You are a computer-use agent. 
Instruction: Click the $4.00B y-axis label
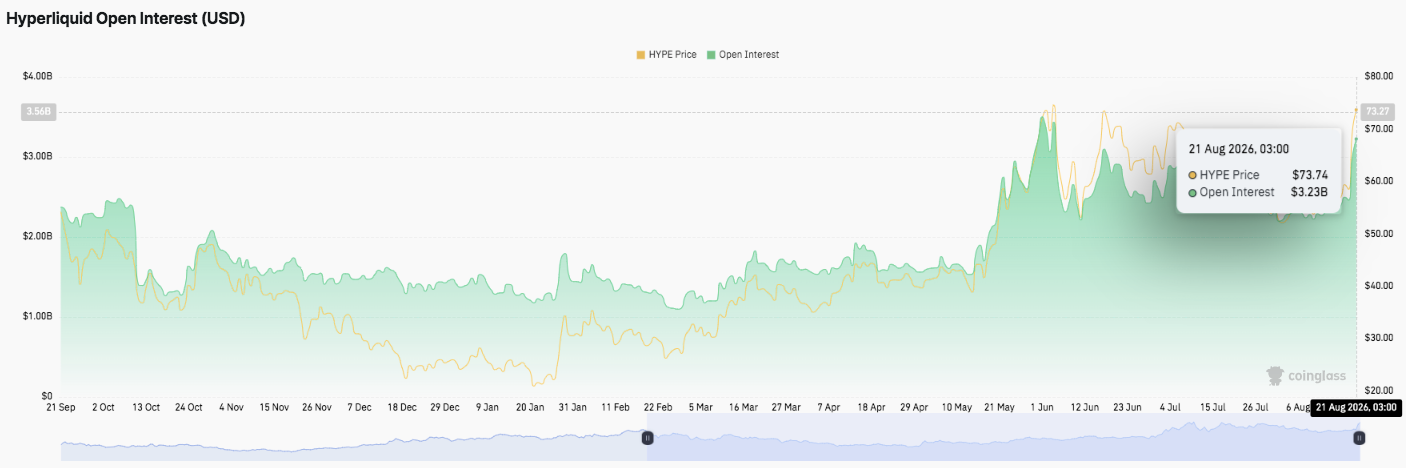point(37,76)
